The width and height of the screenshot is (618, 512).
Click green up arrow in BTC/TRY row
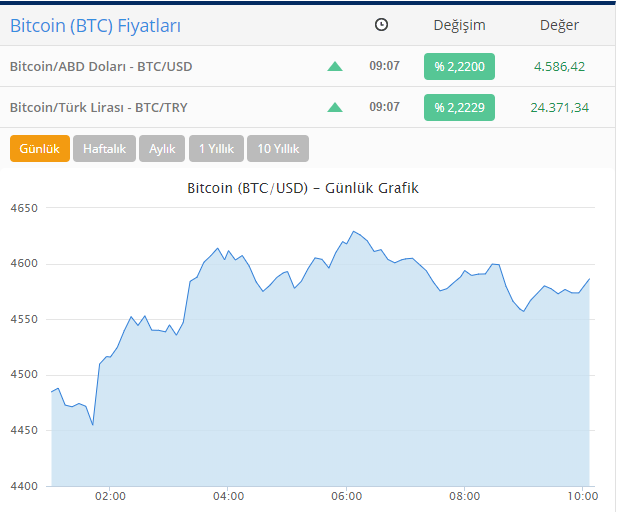click(x=335, y=107)
